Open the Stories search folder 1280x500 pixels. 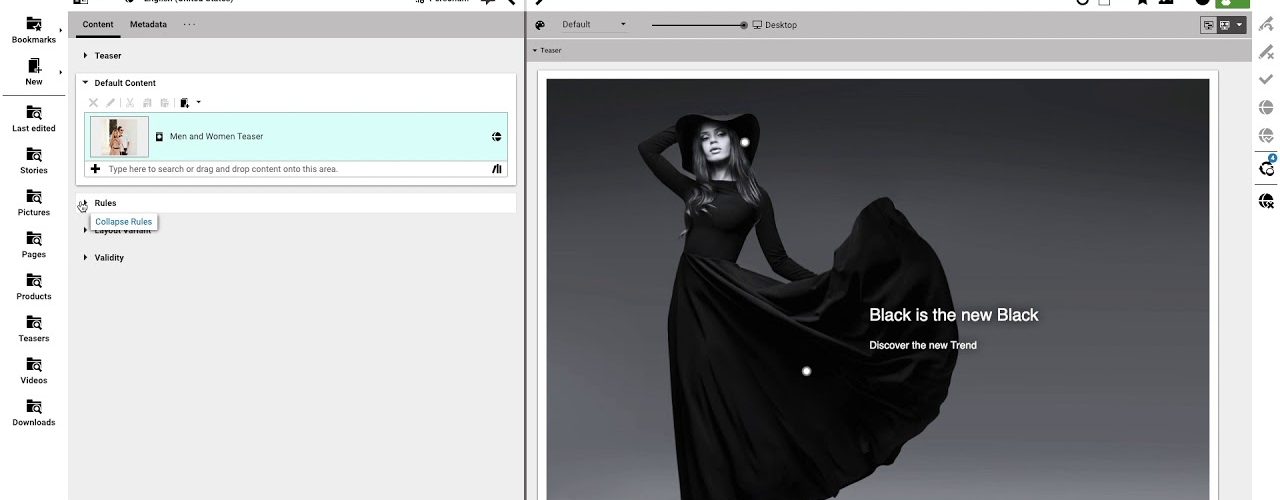(33, 160)
